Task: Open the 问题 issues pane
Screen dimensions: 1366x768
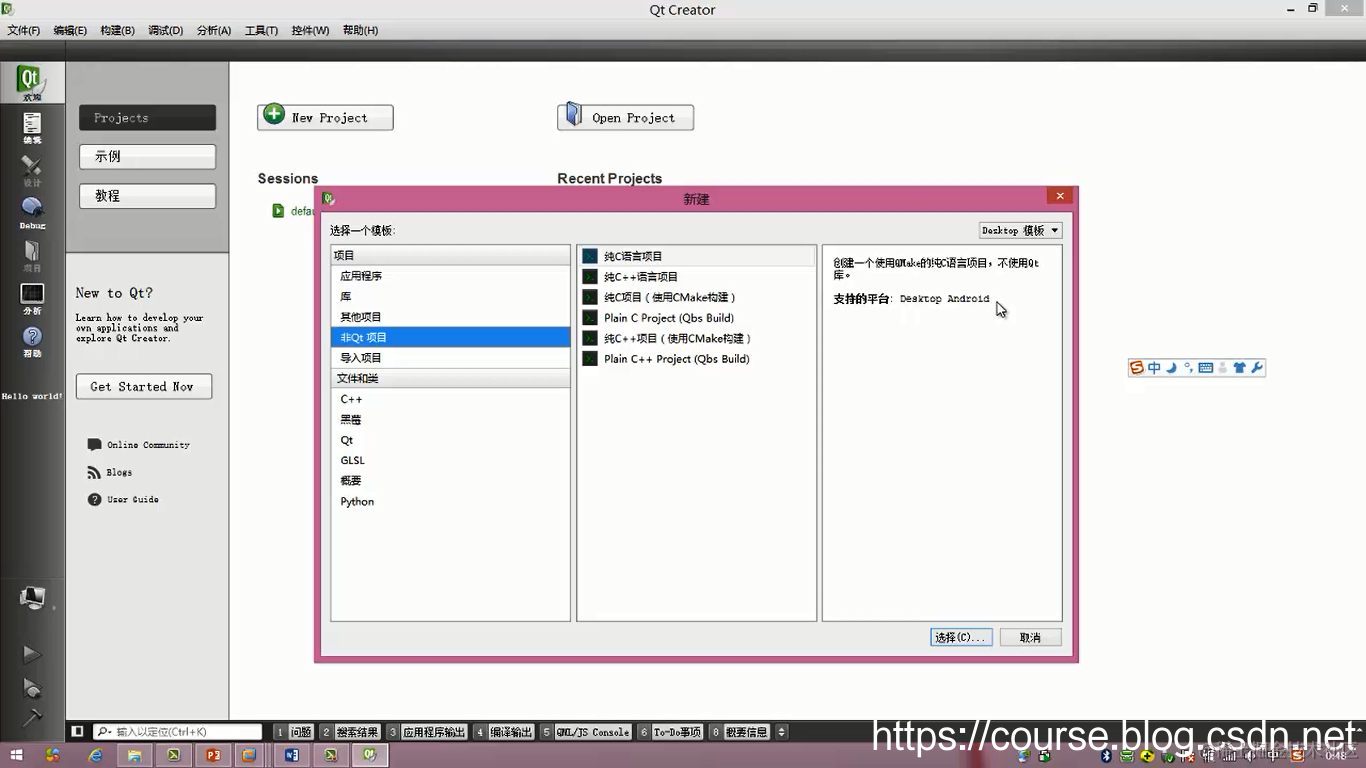Action: [293, 732]
